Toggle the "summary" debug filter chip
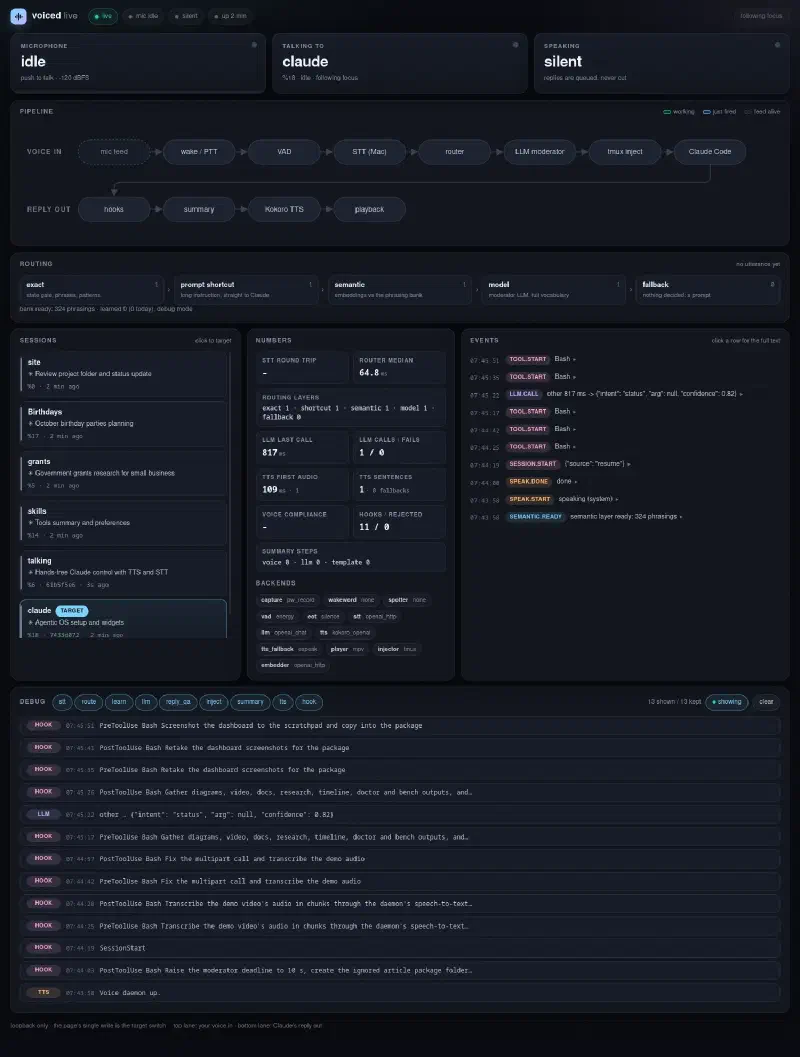This screenshot has width=800, height=1057. point(250,702)
